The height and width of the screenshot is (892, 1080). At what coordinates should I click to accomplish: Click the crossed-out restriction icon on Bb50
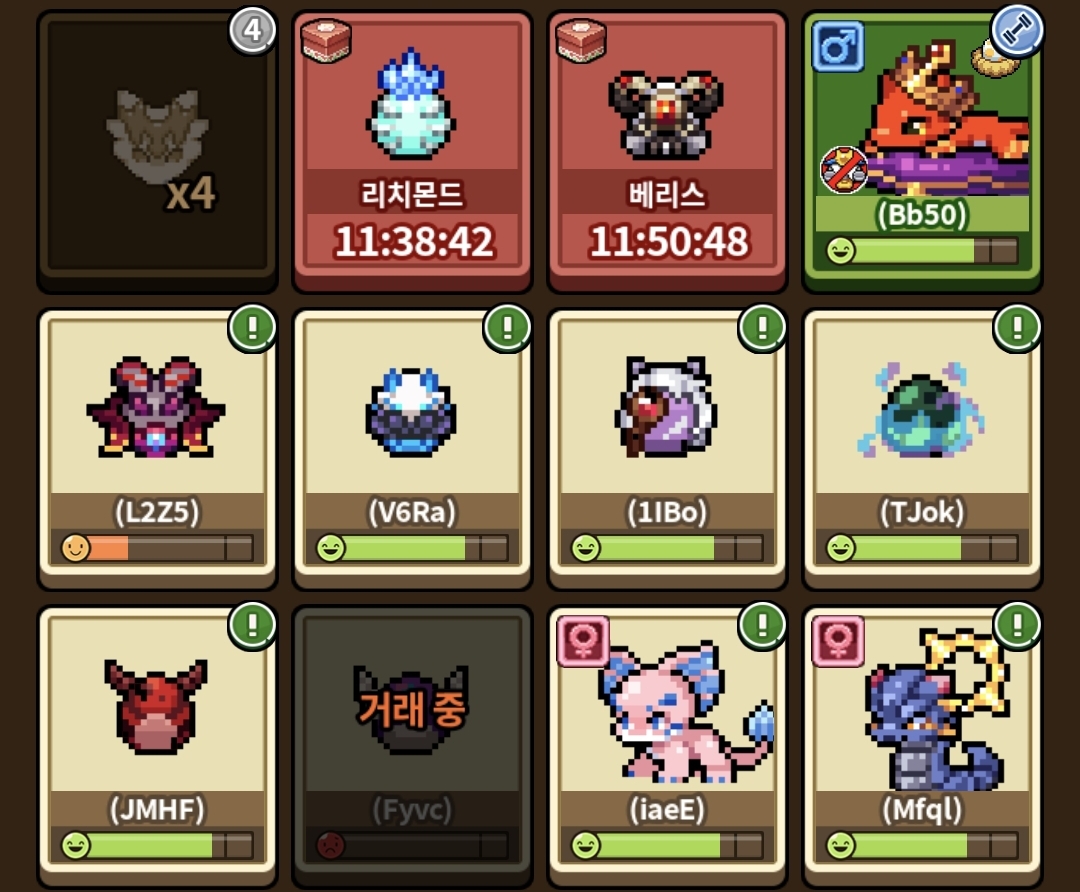(x=844, y=169)
